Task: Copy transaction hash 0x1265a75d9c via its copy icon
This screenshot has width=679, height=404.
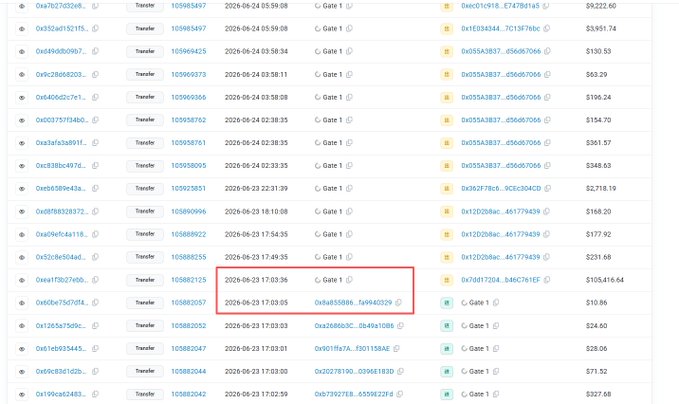Action: click(x=95, y=326)
